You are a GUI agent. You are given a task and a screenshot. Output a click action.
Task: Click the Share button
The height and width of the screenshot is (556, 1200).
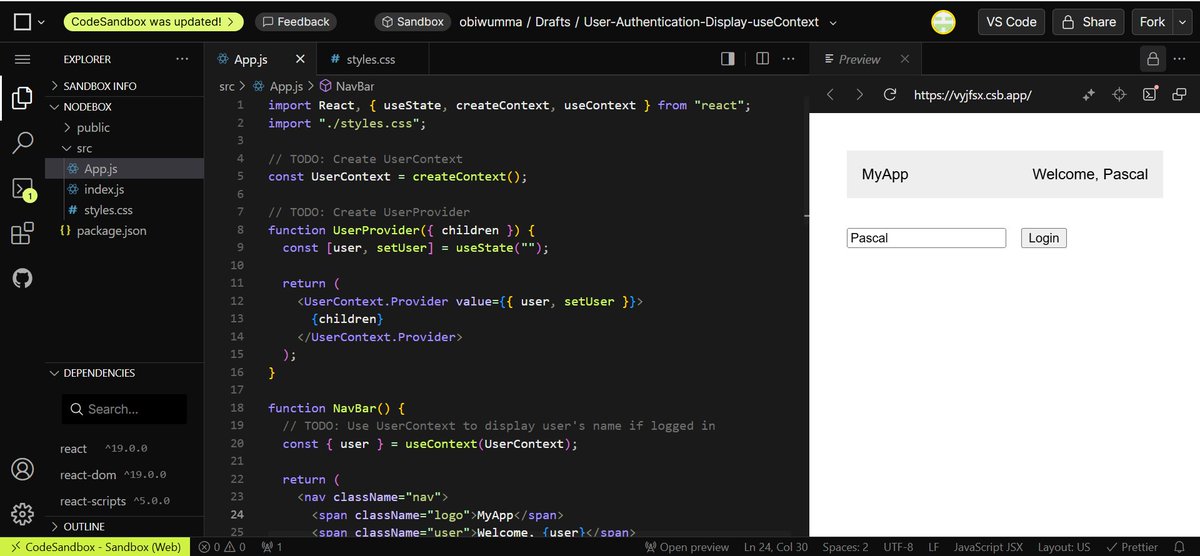coord(1089,21)
